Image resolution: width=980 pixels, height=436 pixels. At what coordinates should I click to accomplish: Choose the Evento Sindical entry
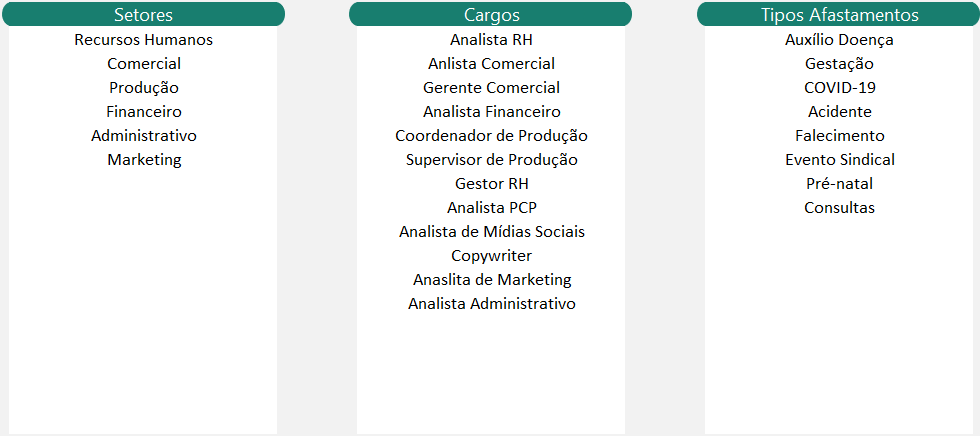coord(839,160)
